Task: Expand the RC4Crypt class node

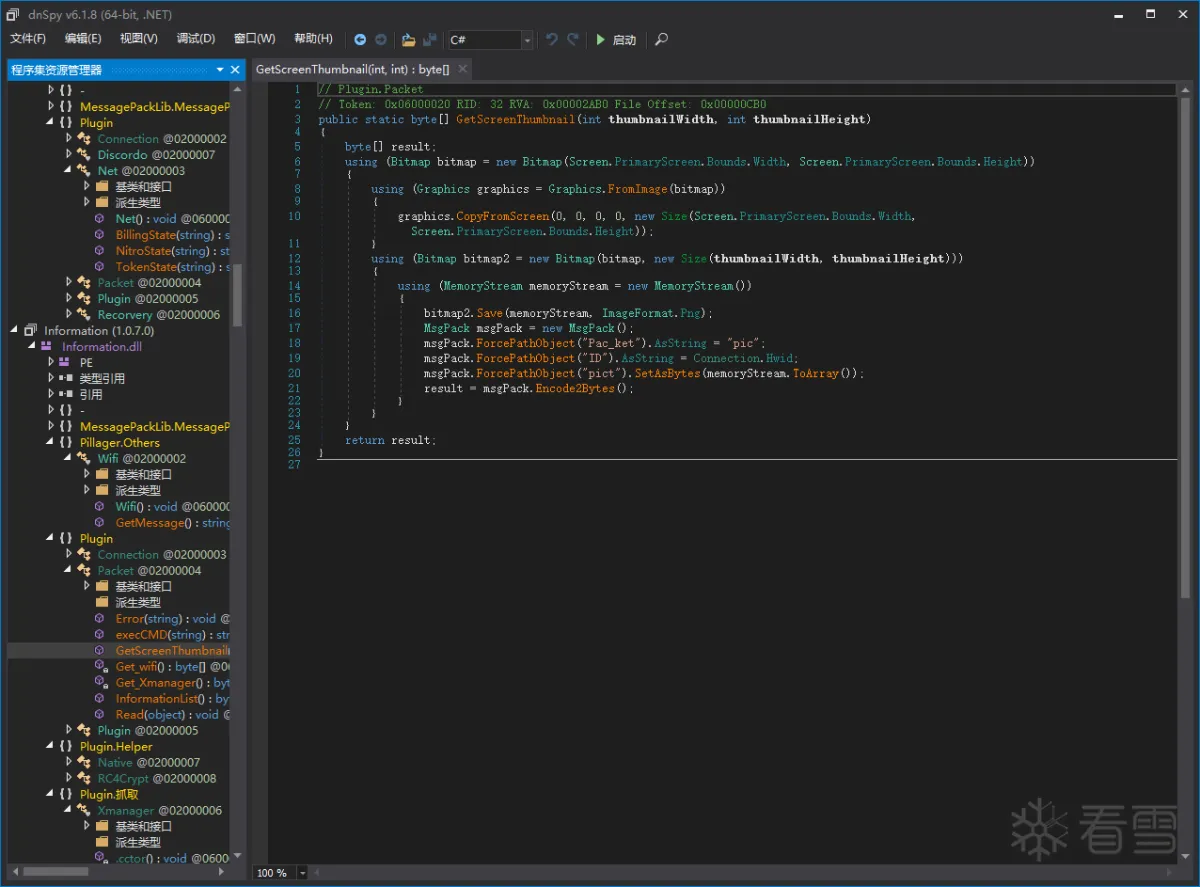Action: (69, 778)
